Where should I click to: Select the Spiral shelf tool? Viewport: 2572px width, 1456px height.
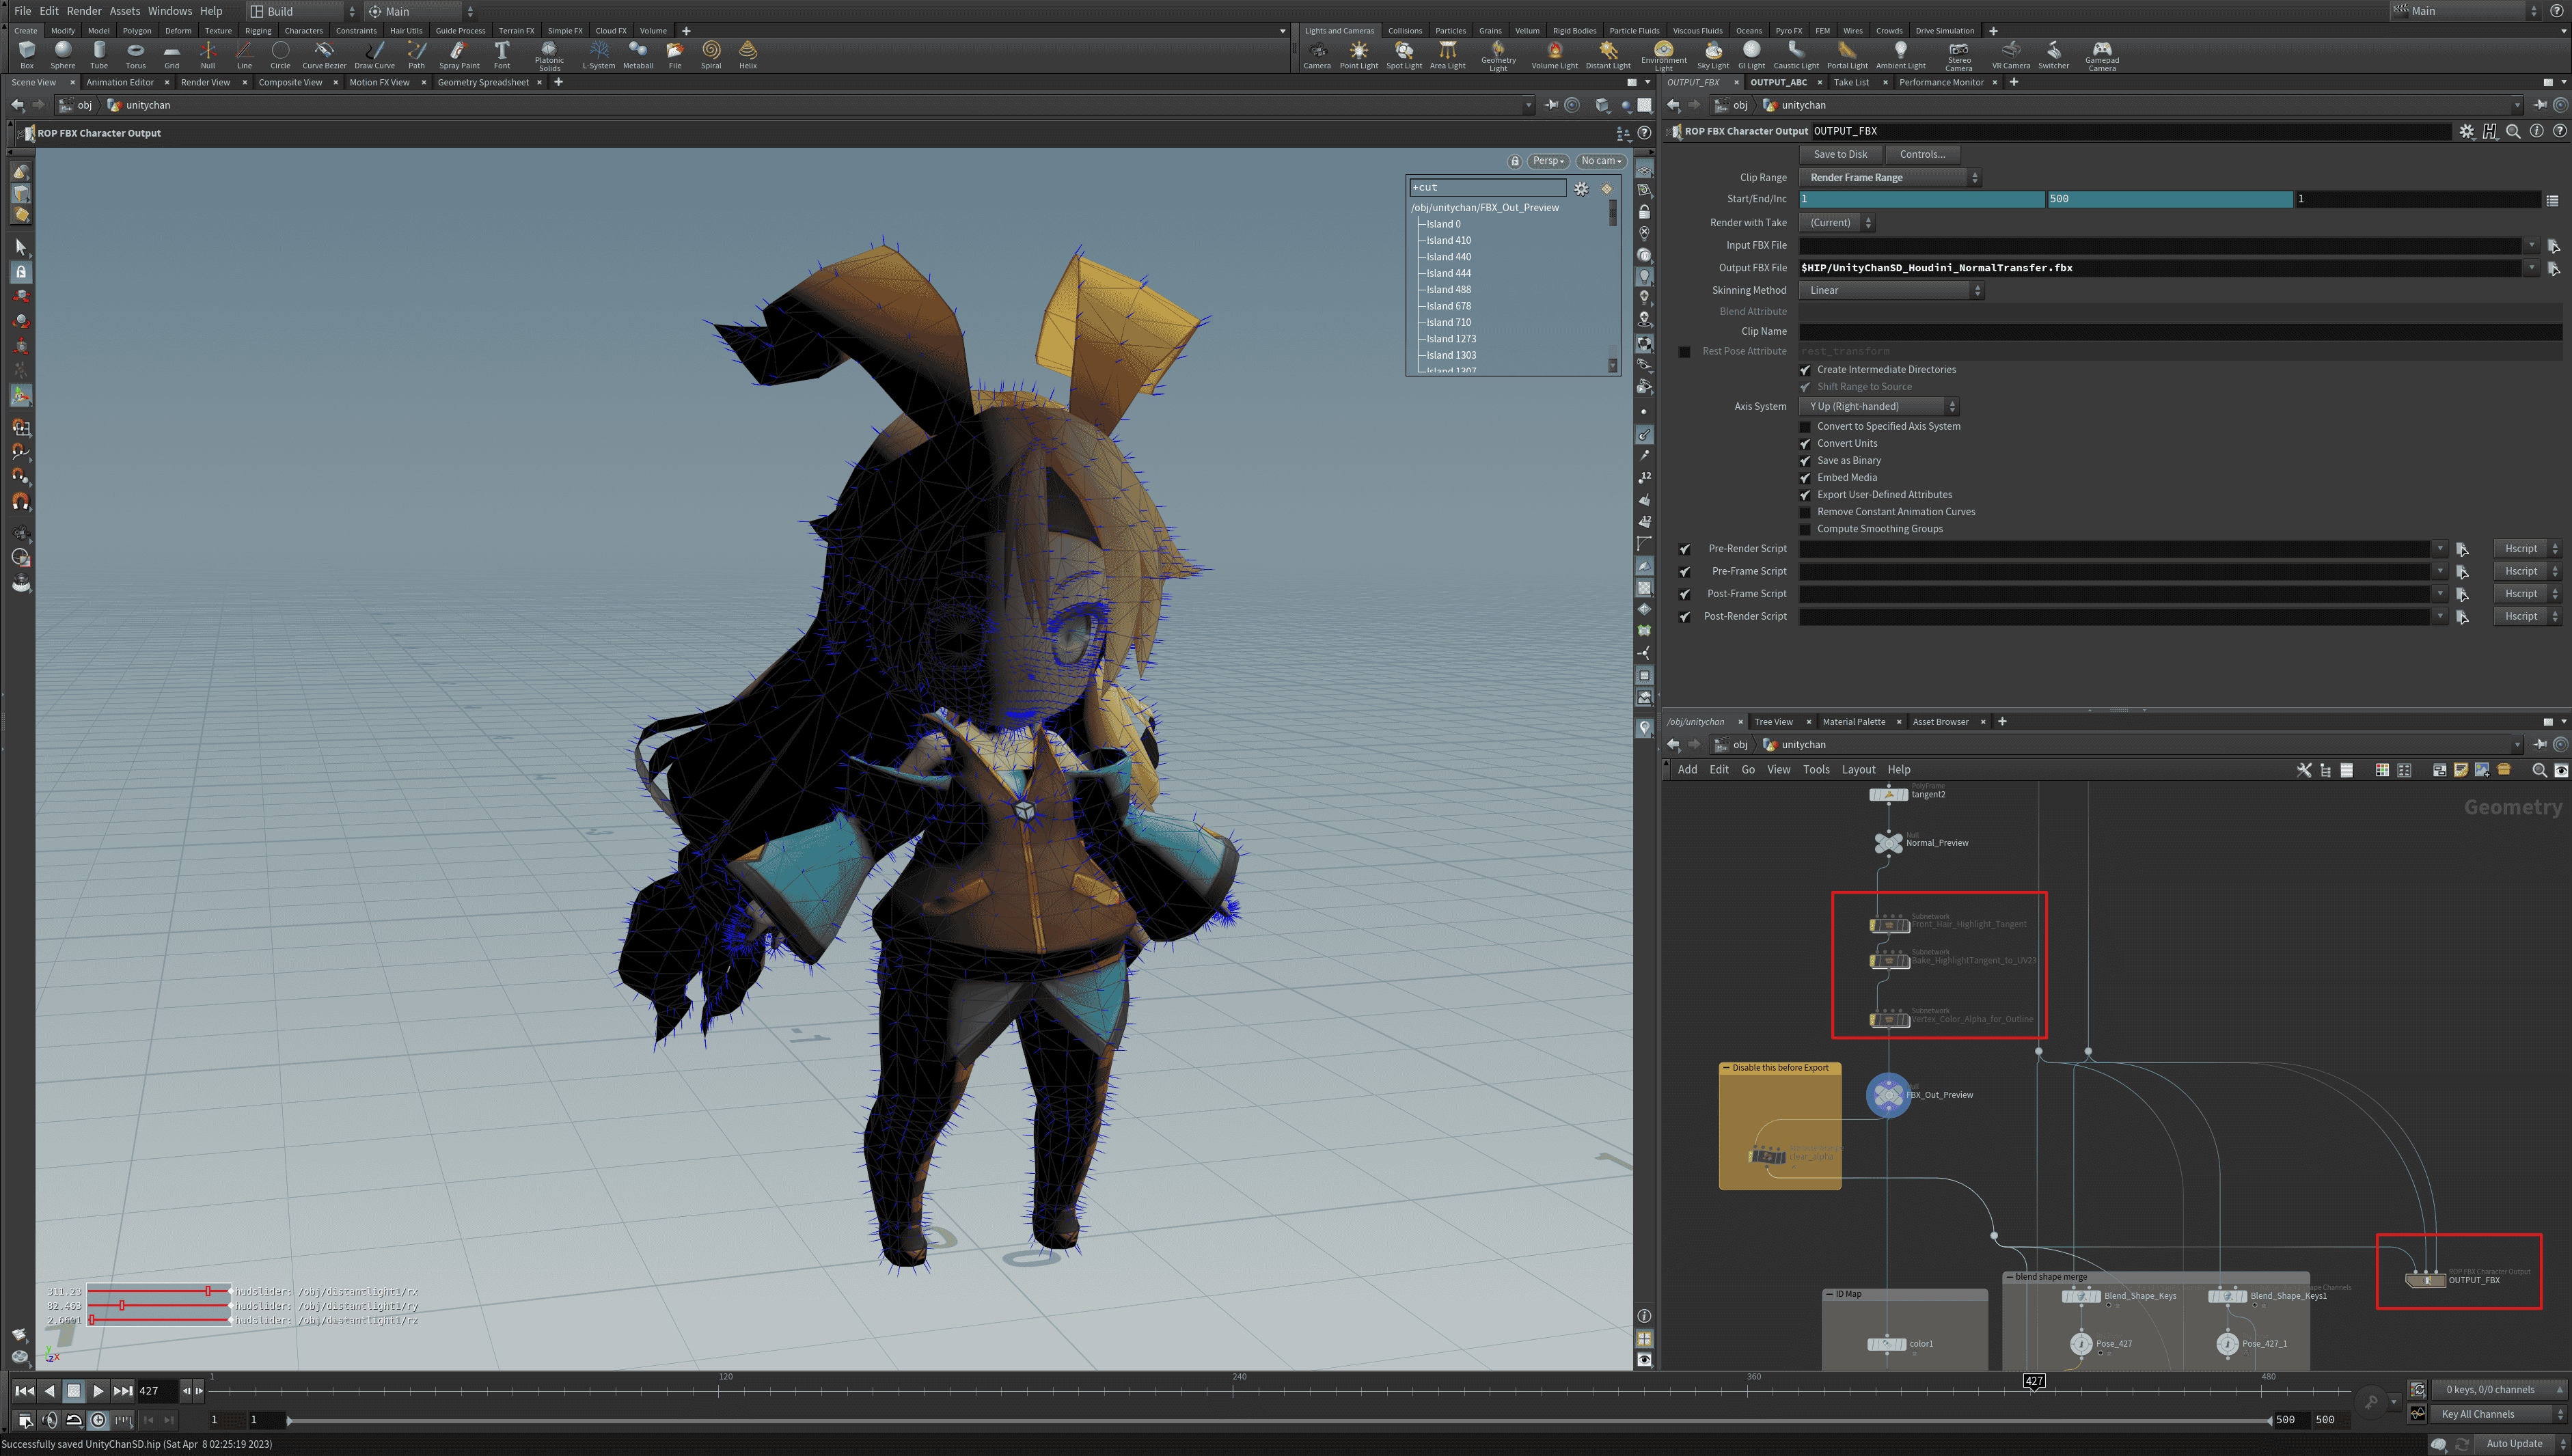[x=711, y=55]
